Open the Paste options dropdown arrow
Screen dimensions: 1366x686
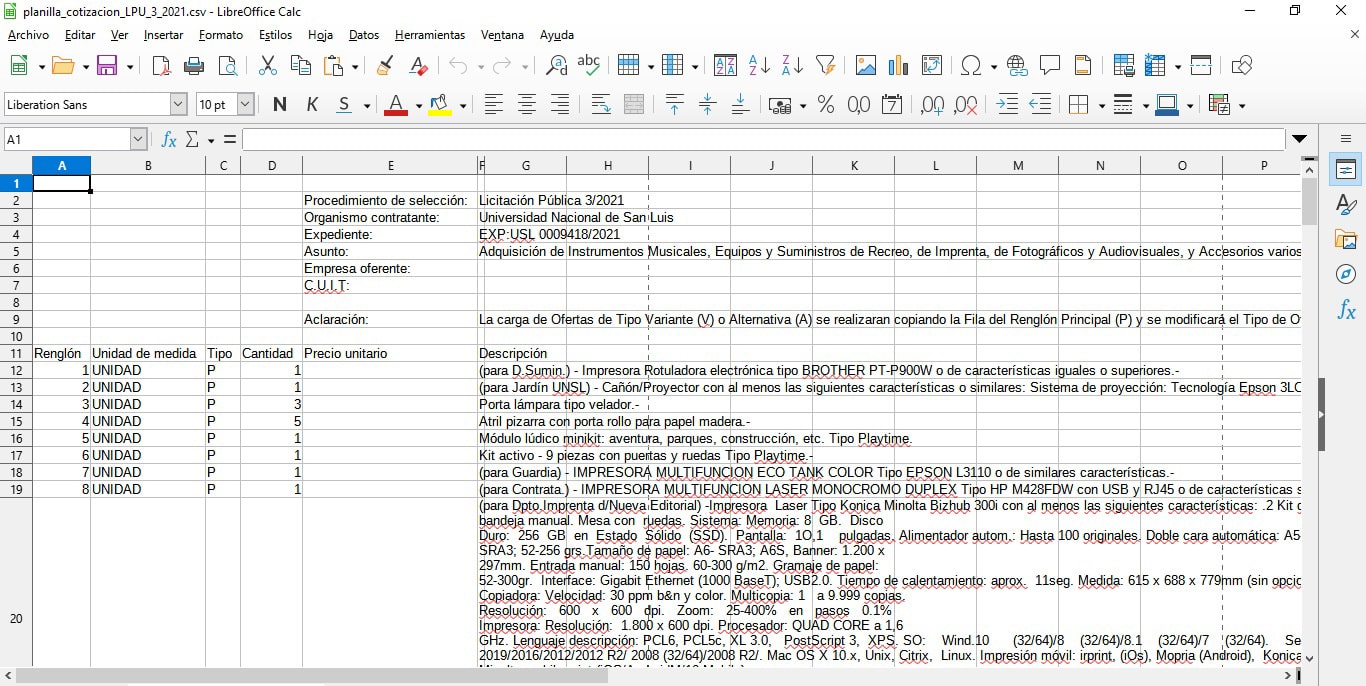click(354, 67)
